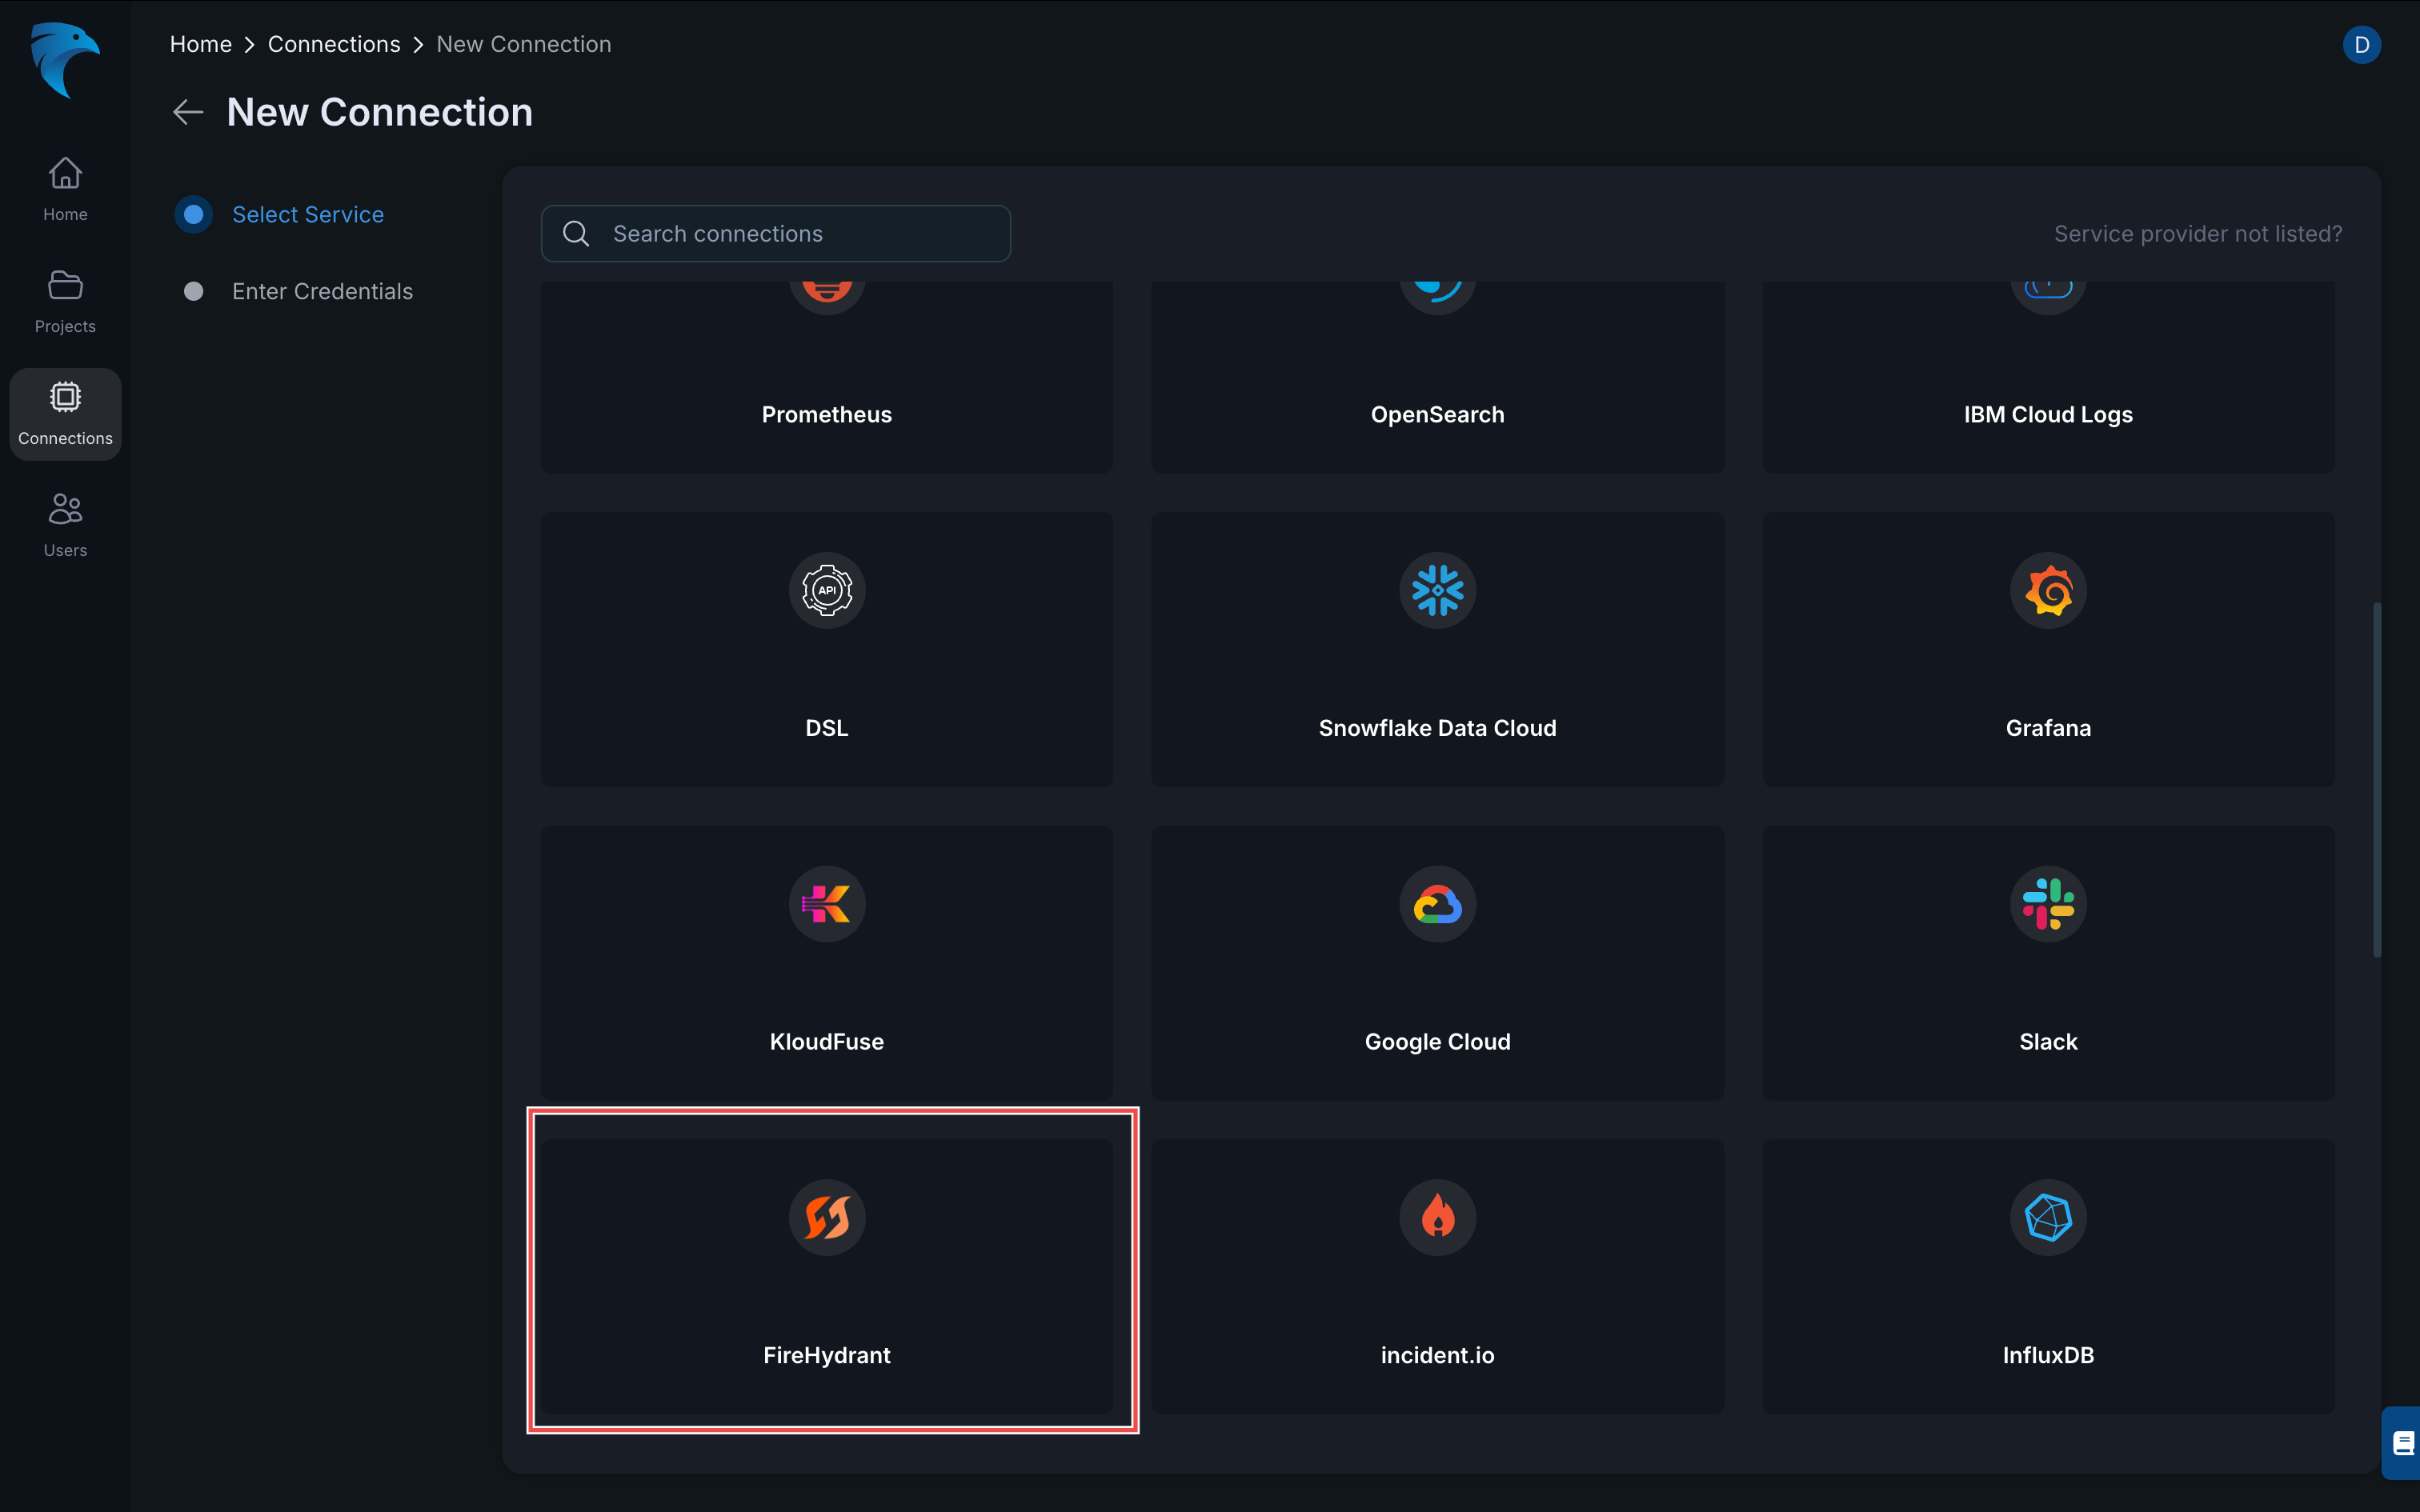Choose the KloudFuse logo icon
The width and height of the screenshot is (2420, 1512).
826,904
